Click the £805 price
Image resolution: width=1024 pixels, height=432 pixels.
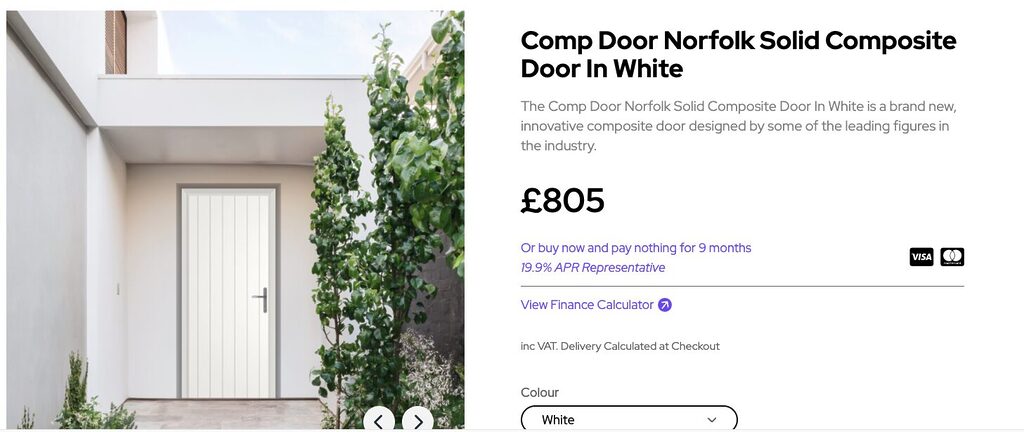click(563, 201)
